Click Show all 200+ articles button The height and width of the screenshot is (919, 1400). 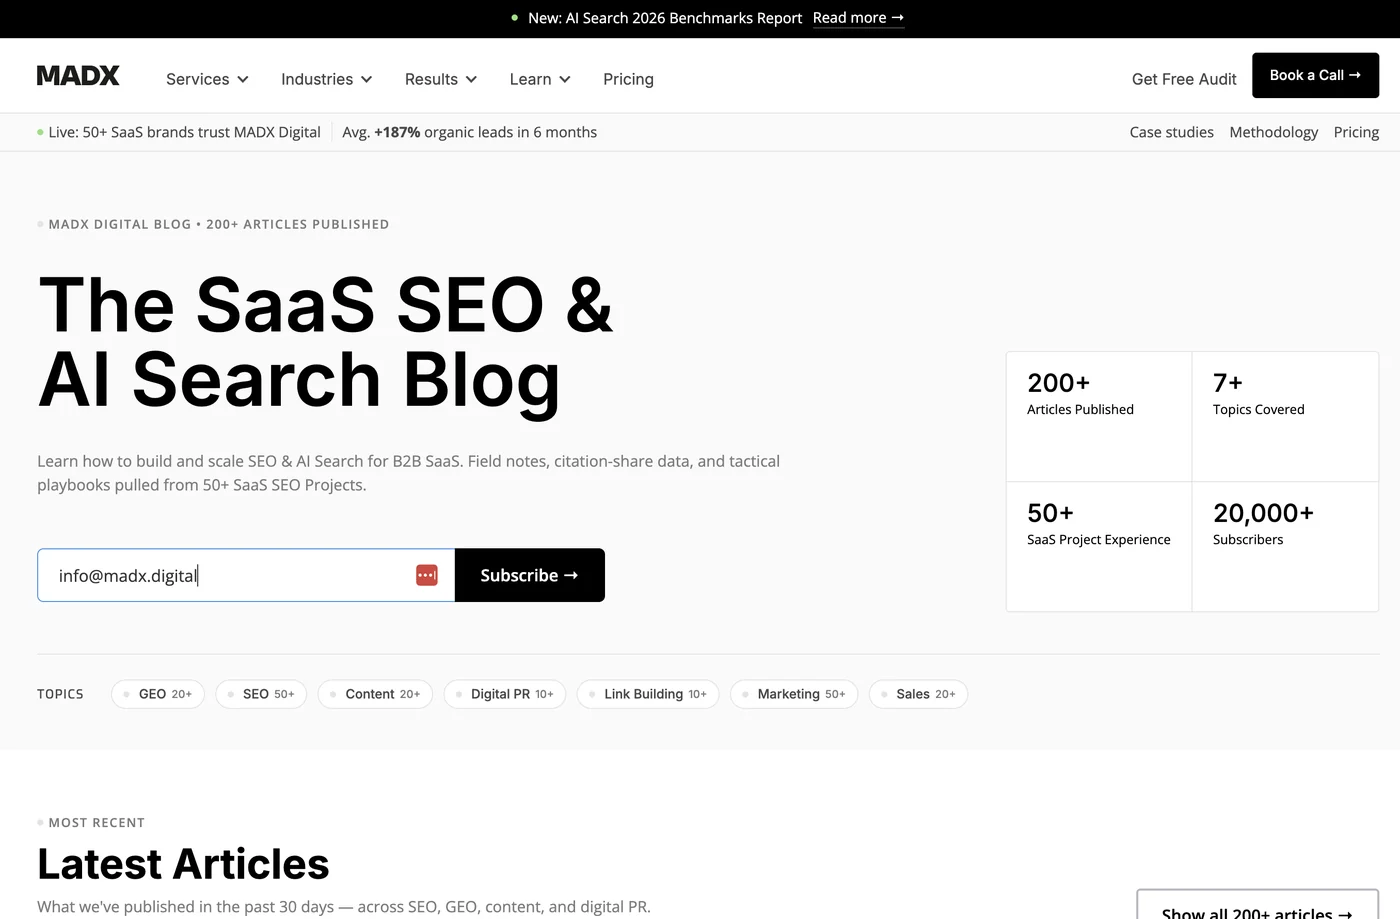1257,905
